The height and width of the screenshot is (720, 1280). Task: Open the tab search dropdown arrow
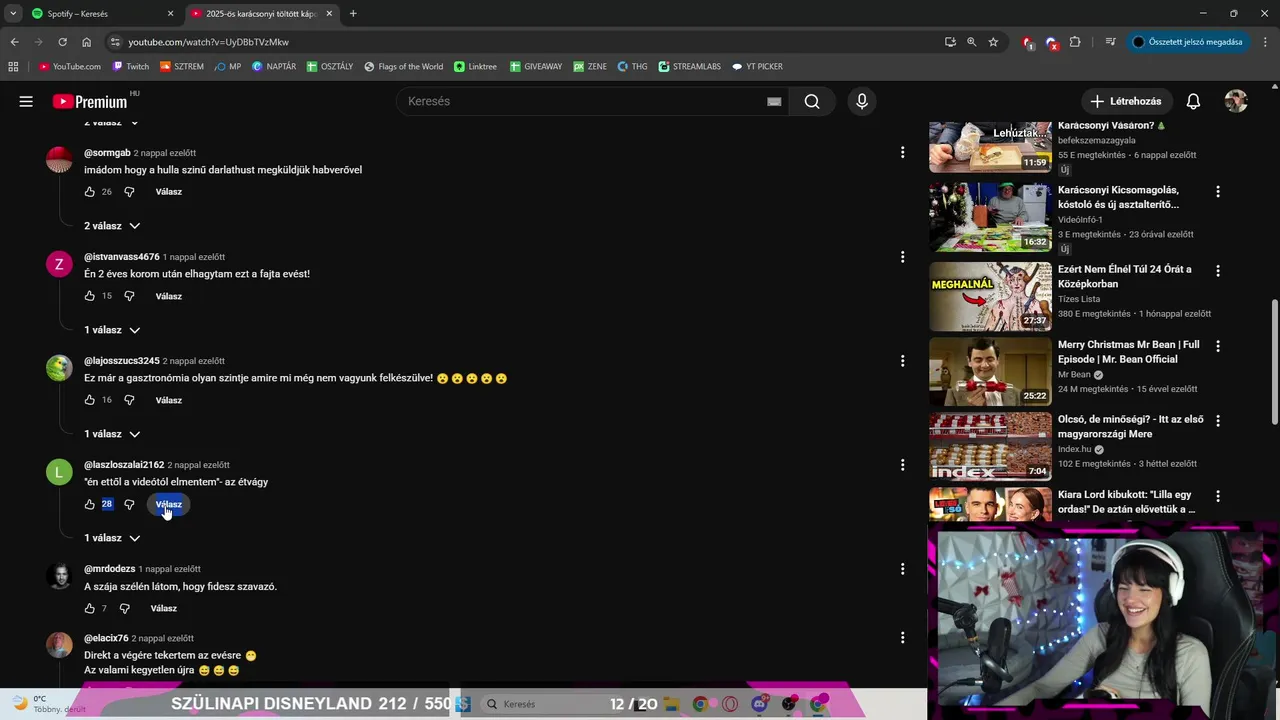12,14
